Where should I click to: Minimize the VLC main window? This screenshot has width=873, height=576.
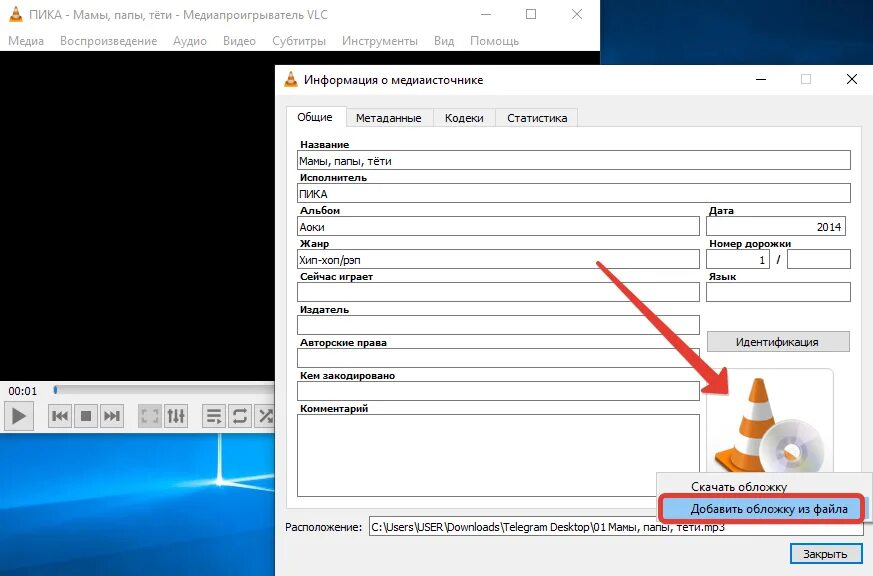tap(486, 14)
